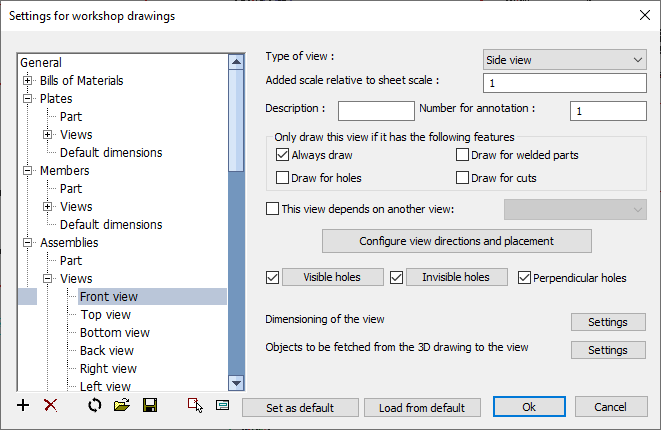Image resolution: width=661 pixels, height=430 pixels.
Task: Expand the Bills of Materials node
Action: pyautogui.click(x=27, y=80)
